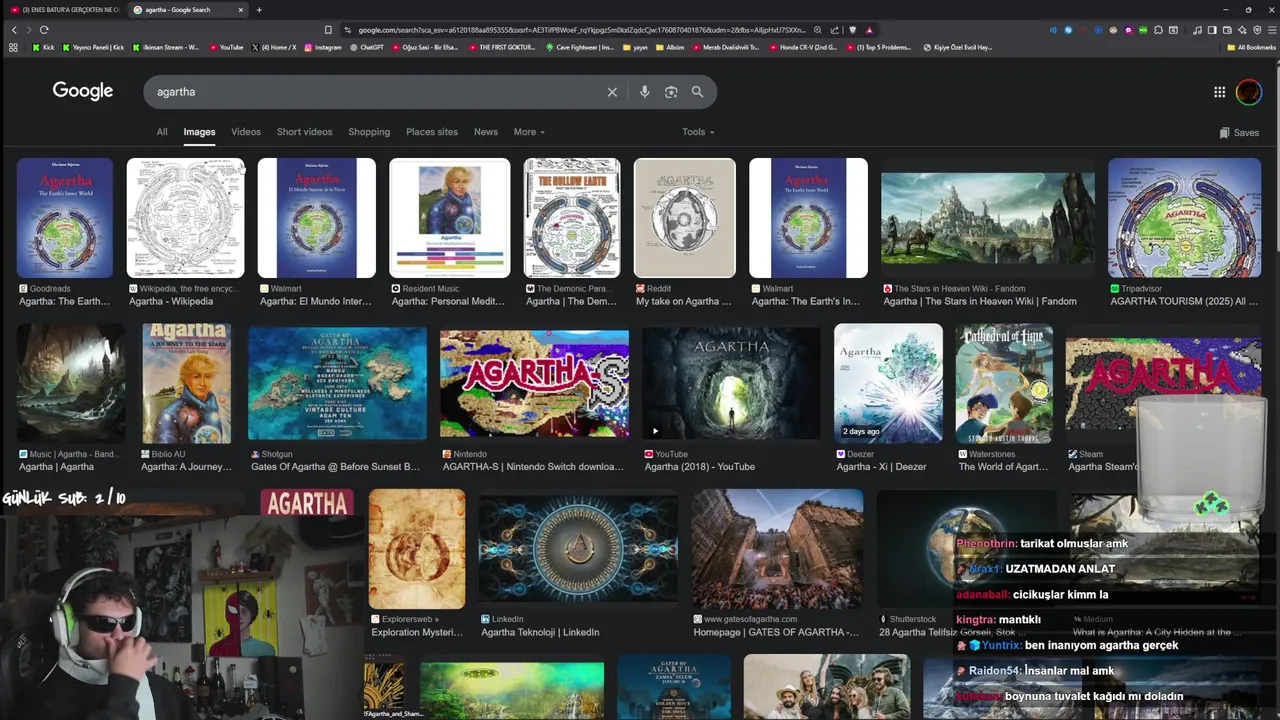This screenshot has height=720, width=1280.
Task: Share this page with the address bar share icon
Action: tap(834, 30)
